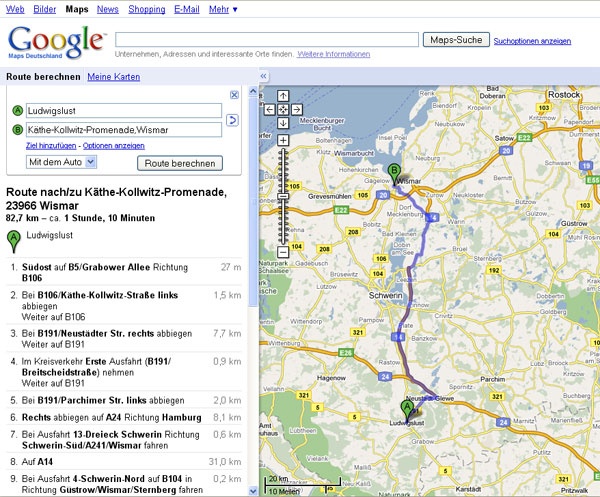Open Shopping in top navigation
Image resolution: width=600 pixels, height=497 pixels.
click(x=147, y=9)
